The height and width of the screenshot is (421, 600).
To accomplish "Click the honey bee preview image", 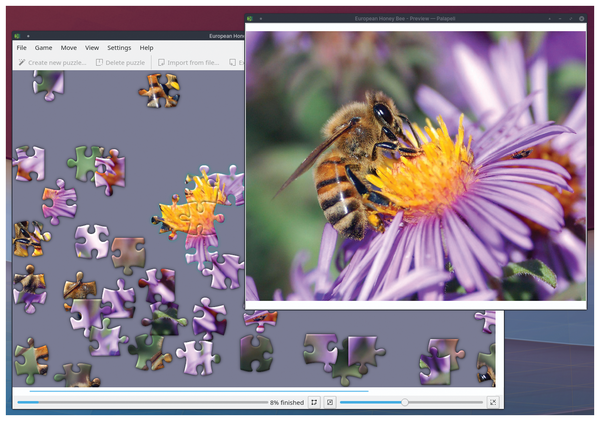I will click(x=416, y=166).
